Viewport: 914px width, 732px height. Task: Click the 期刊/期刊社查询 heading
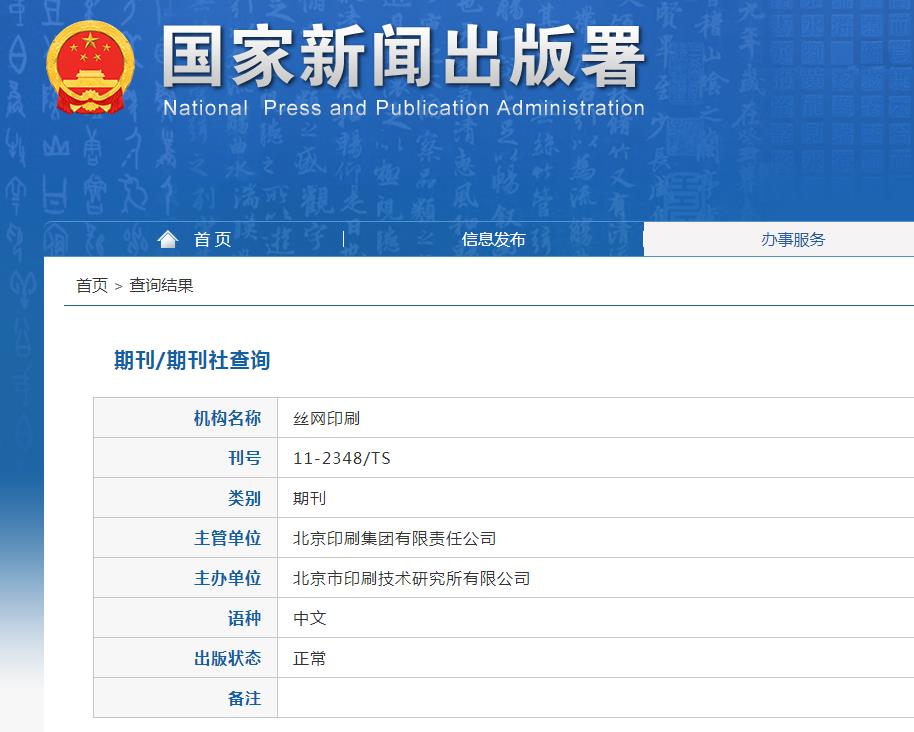click(x=192, y=360)
